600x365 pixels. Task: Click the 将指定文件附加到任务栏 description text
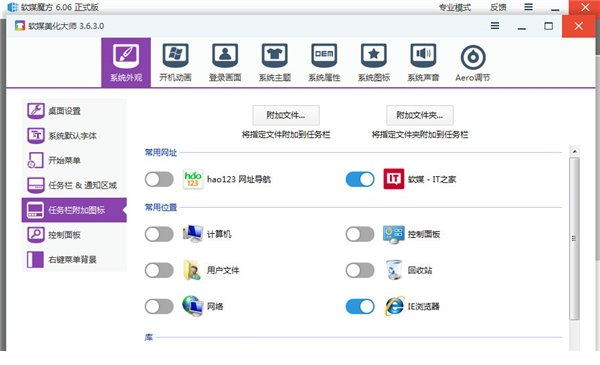click(286, 135)
